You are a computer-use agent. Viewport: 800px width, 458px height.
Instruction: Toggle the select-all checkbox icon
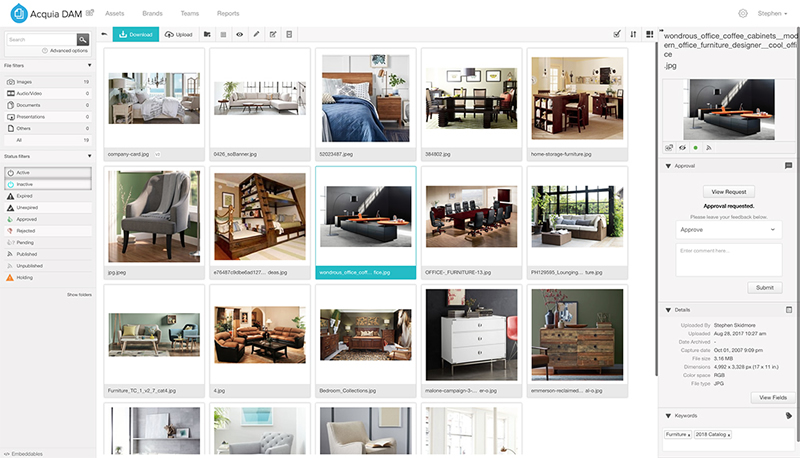point(616,34)
